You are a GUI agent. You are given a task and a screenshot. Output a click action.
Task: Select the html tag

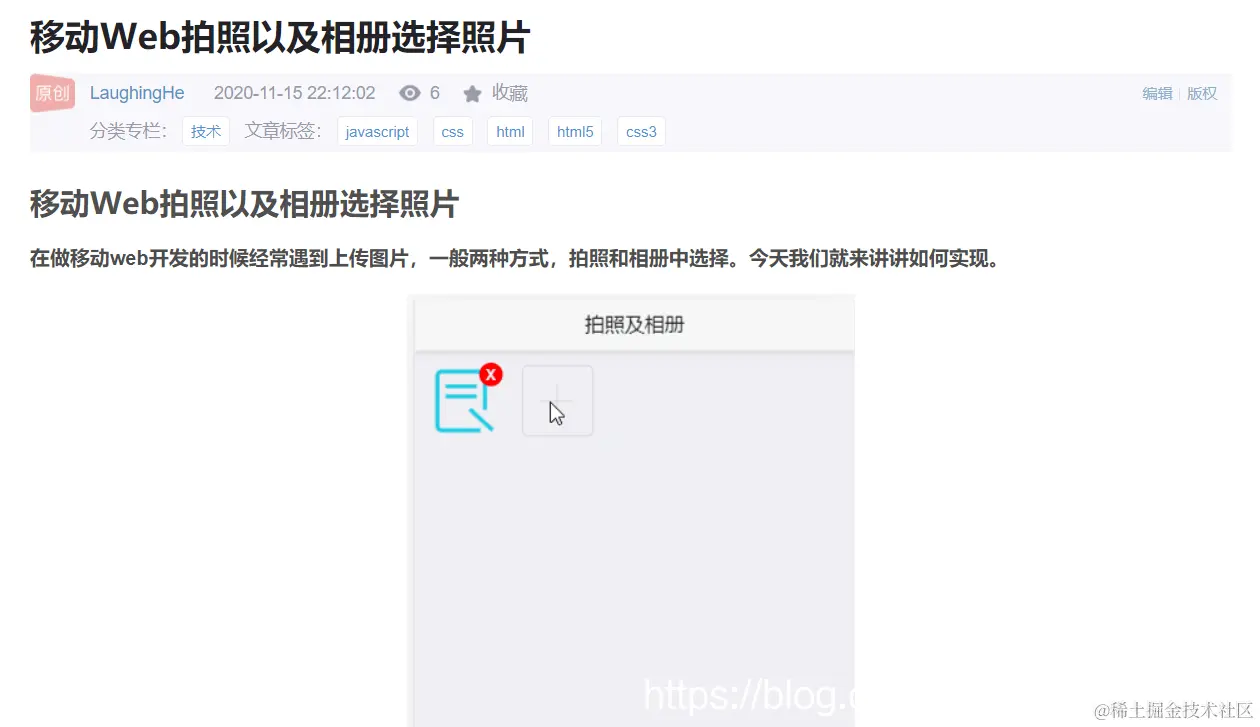pos(510,131)
